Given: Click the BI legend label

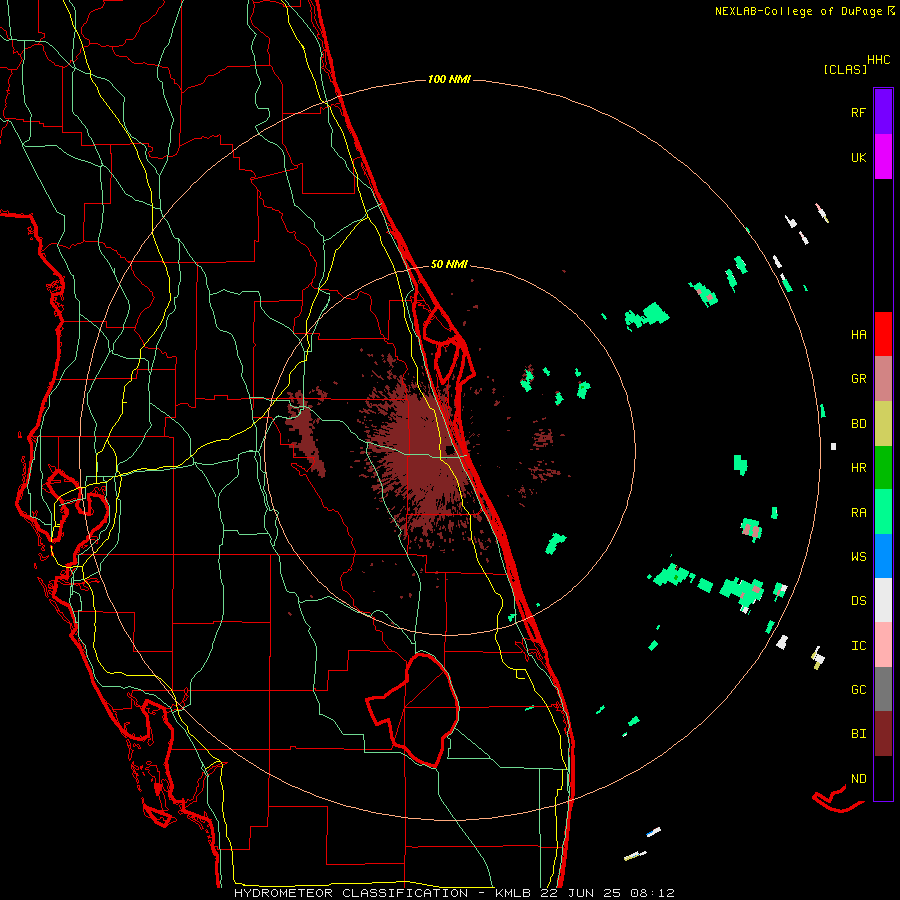Looking at the screenshot, I should (x=858, y=734).
